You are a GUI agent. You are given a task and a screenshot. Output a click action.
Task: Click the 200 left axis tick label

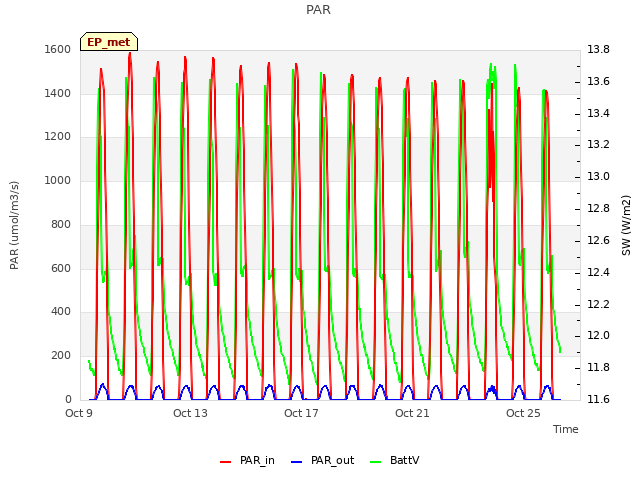61,356
